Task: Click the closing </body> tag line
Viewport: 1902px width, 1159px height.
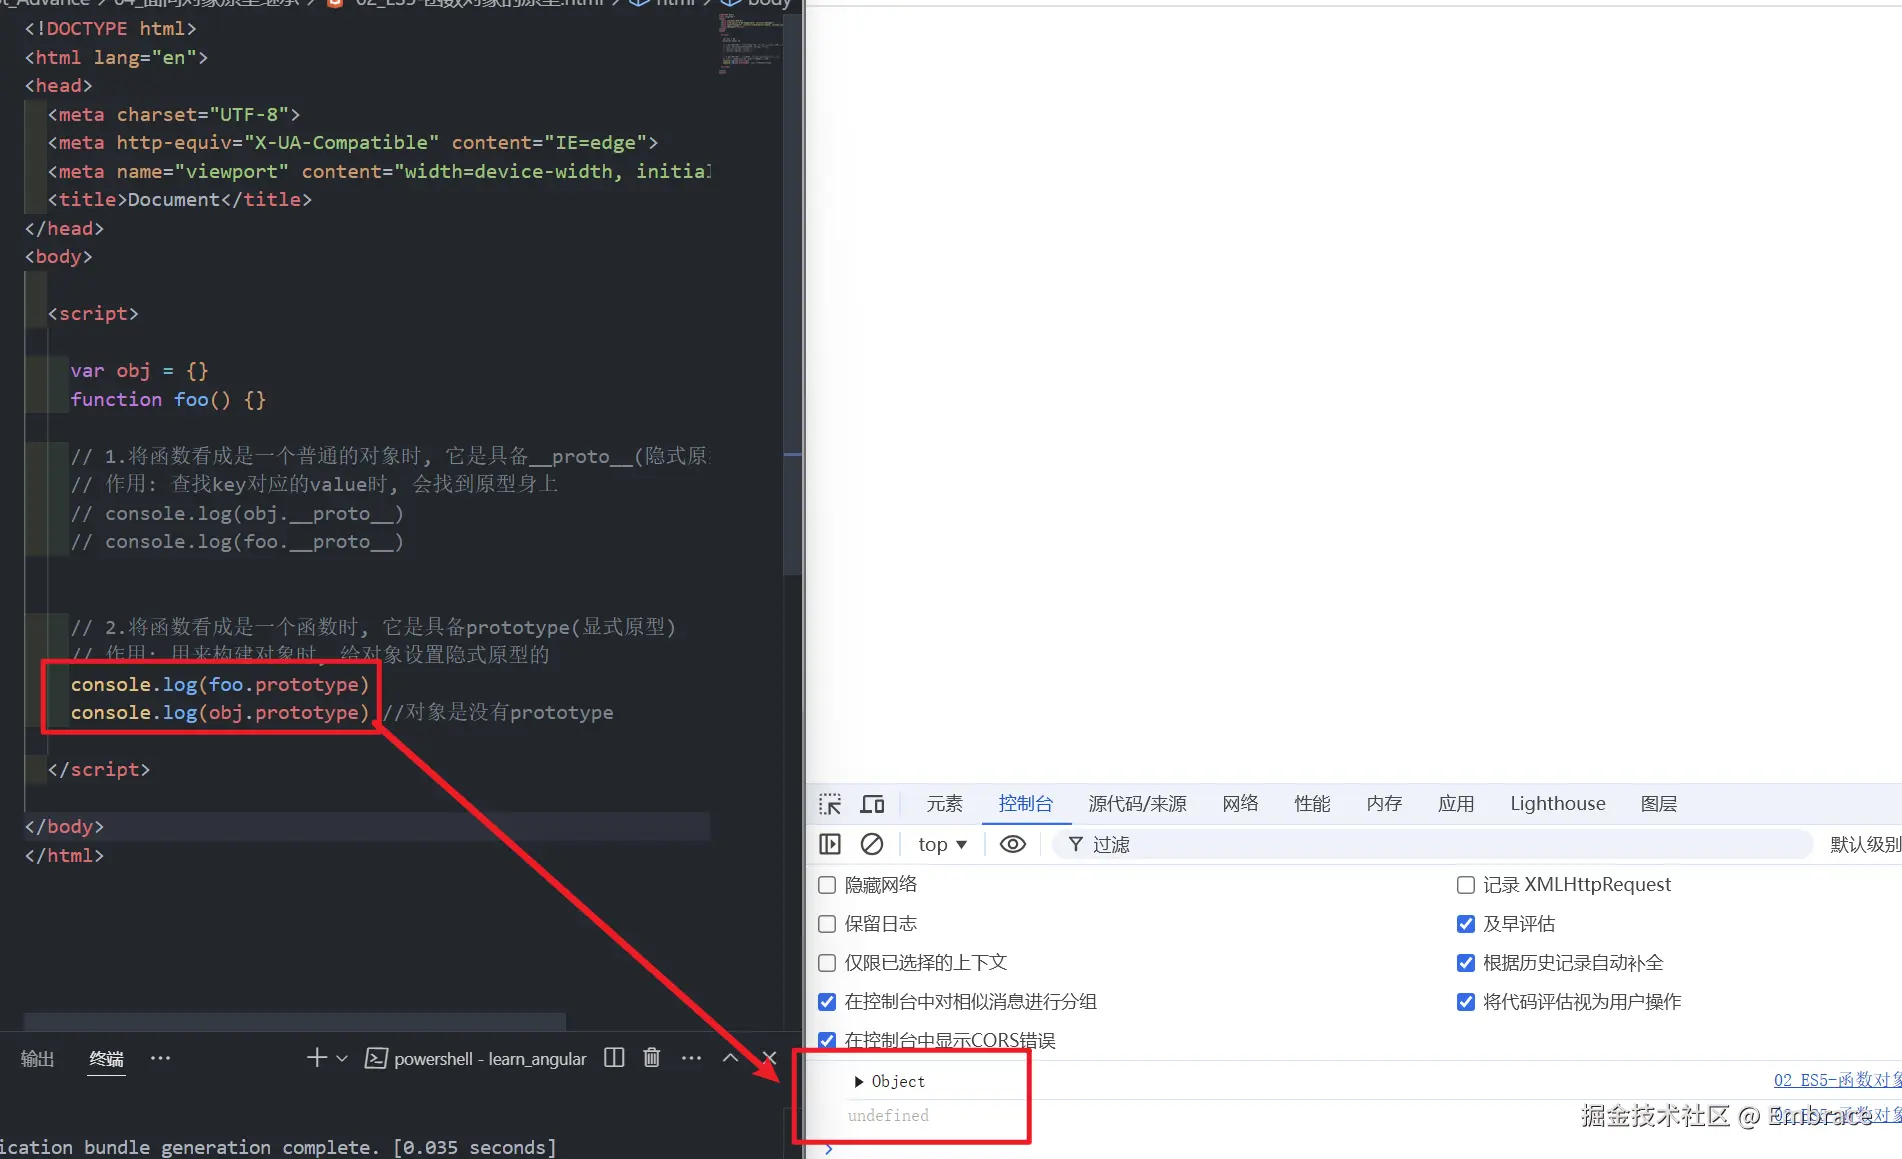Action: pyautogui.click(x=64, y=826)
